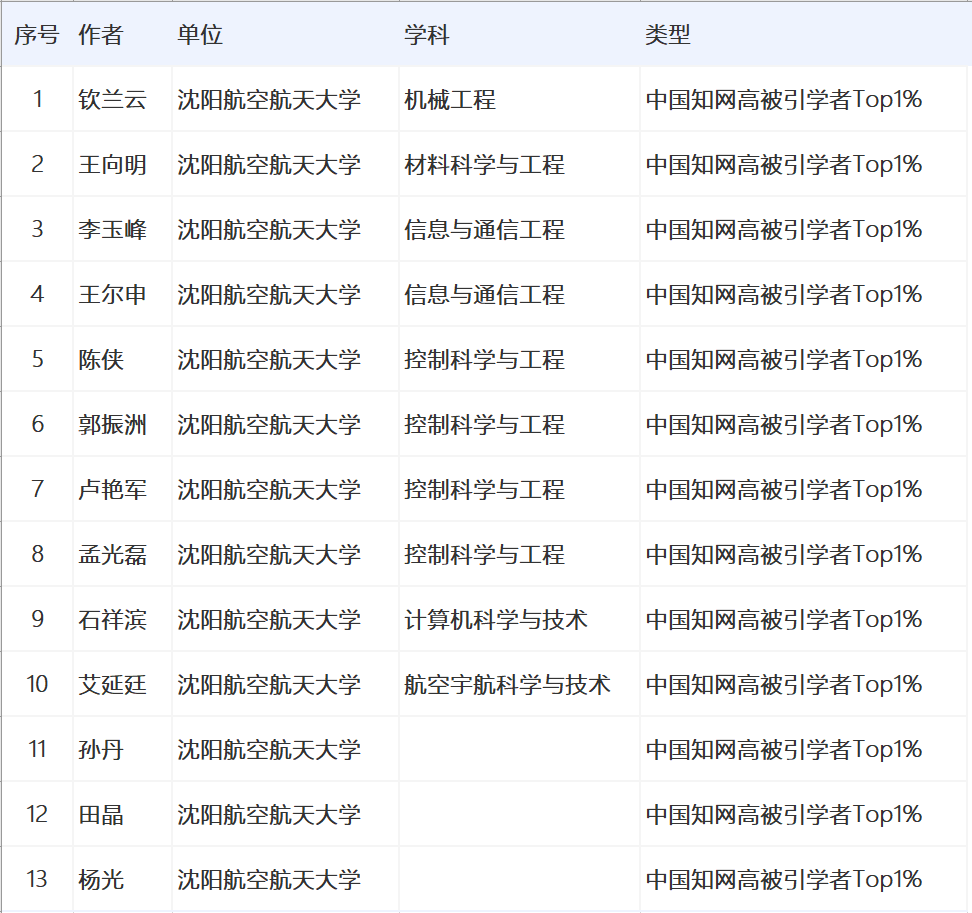Click author name 艾延廷
The image size is (972, 913).
click(112, 685)
